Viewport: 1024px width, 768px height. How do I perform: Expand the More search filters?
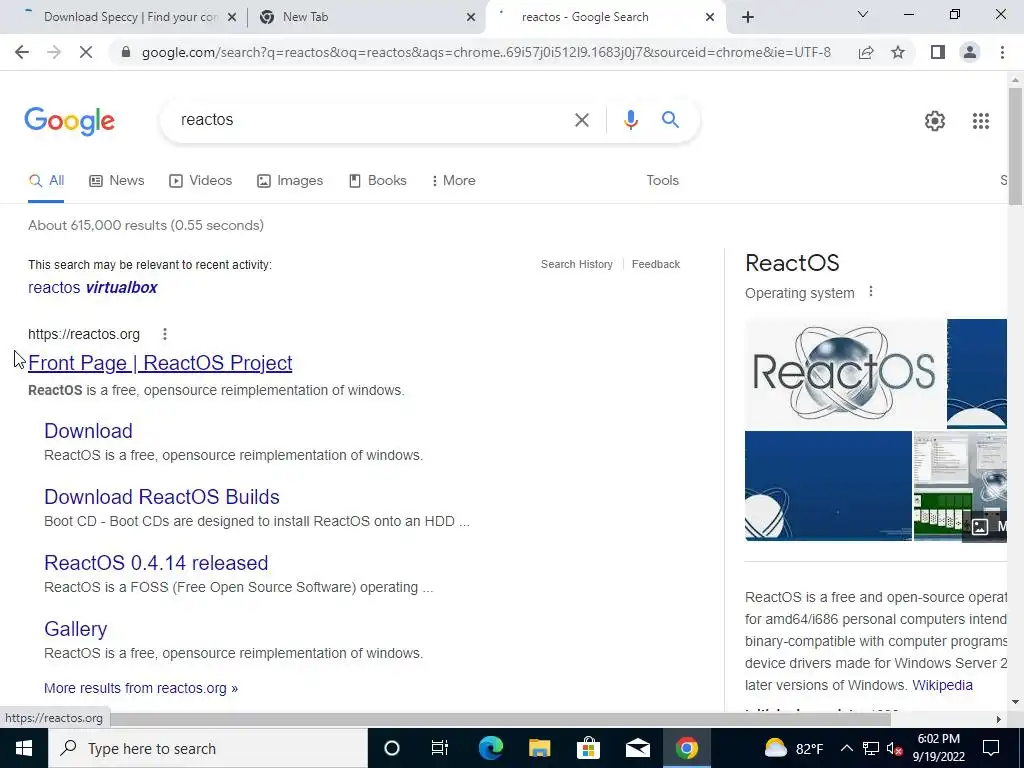pos(453,181)
